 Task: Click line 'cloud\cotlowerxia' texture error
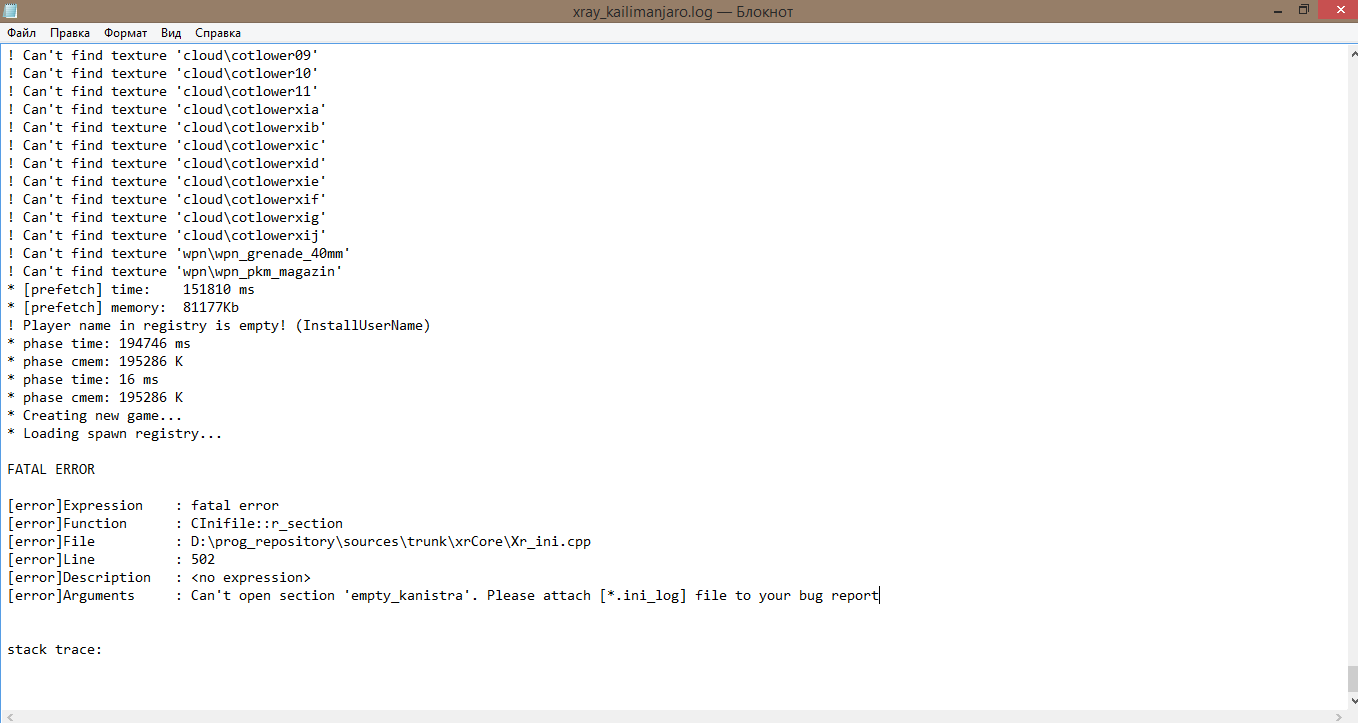tap(167, 109)
